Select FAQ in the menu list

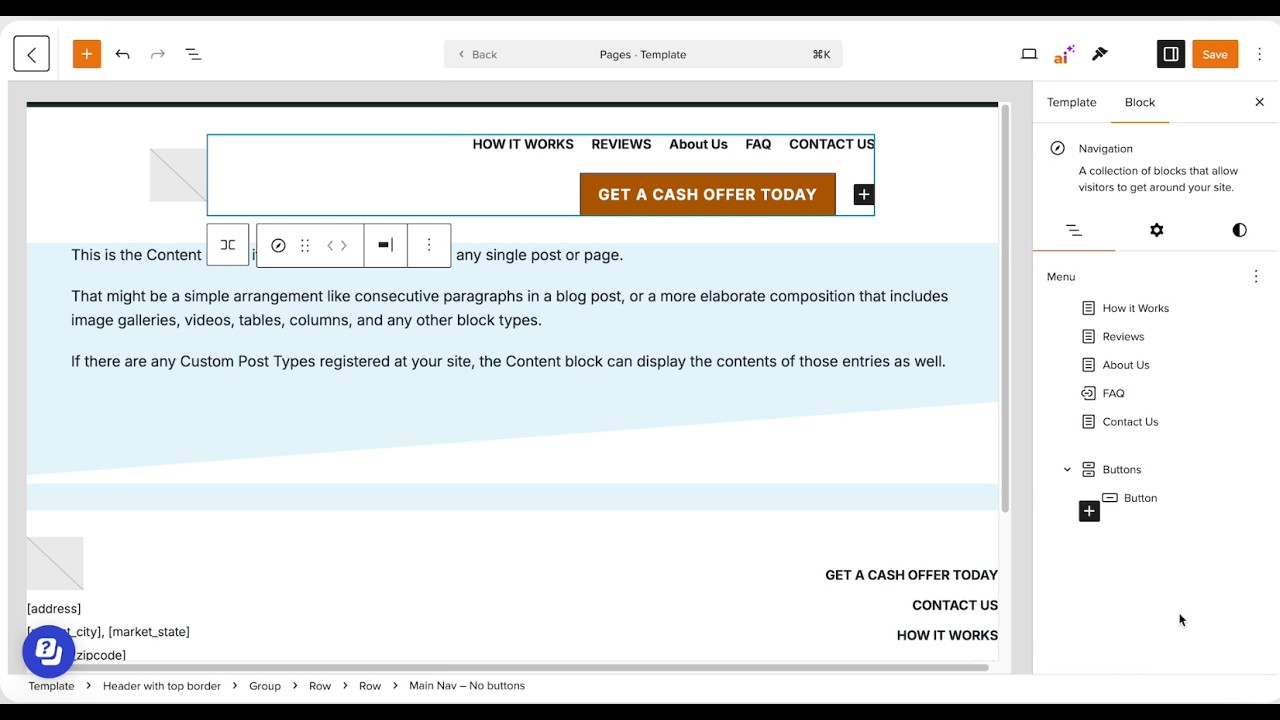pos(1113,393)
